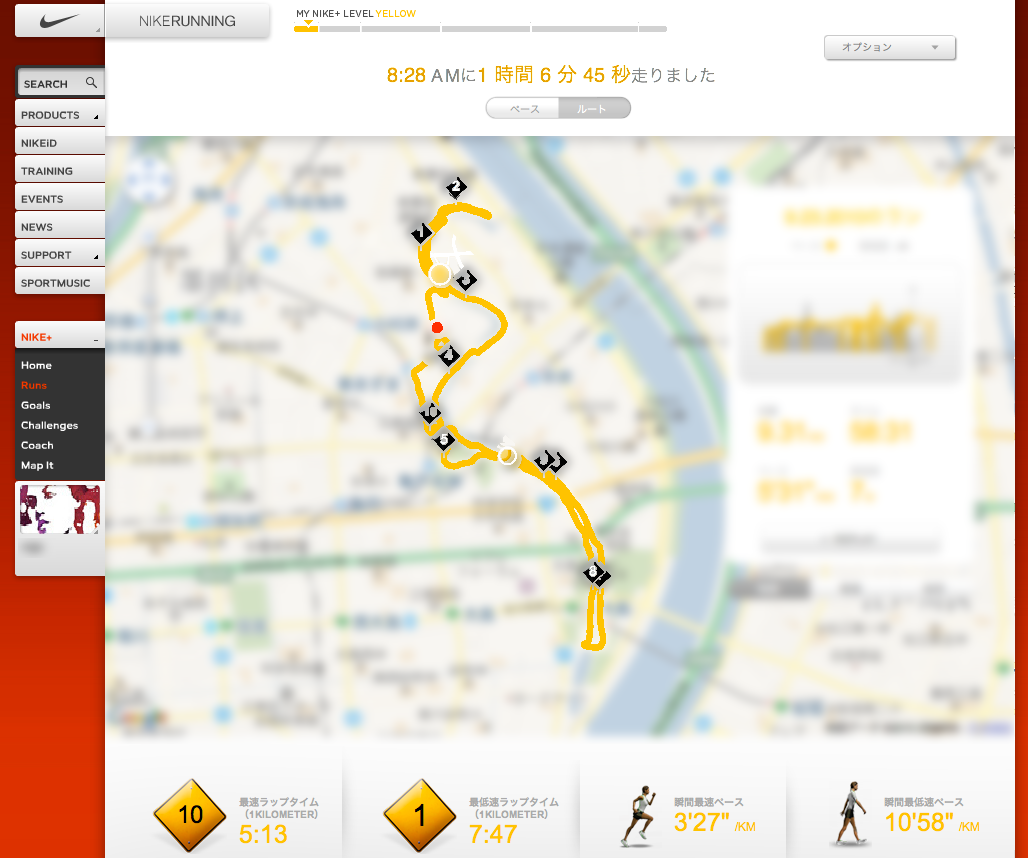Open the NIKEiD menu
The width and height of the screenshot is (1028, 858).
60,142
